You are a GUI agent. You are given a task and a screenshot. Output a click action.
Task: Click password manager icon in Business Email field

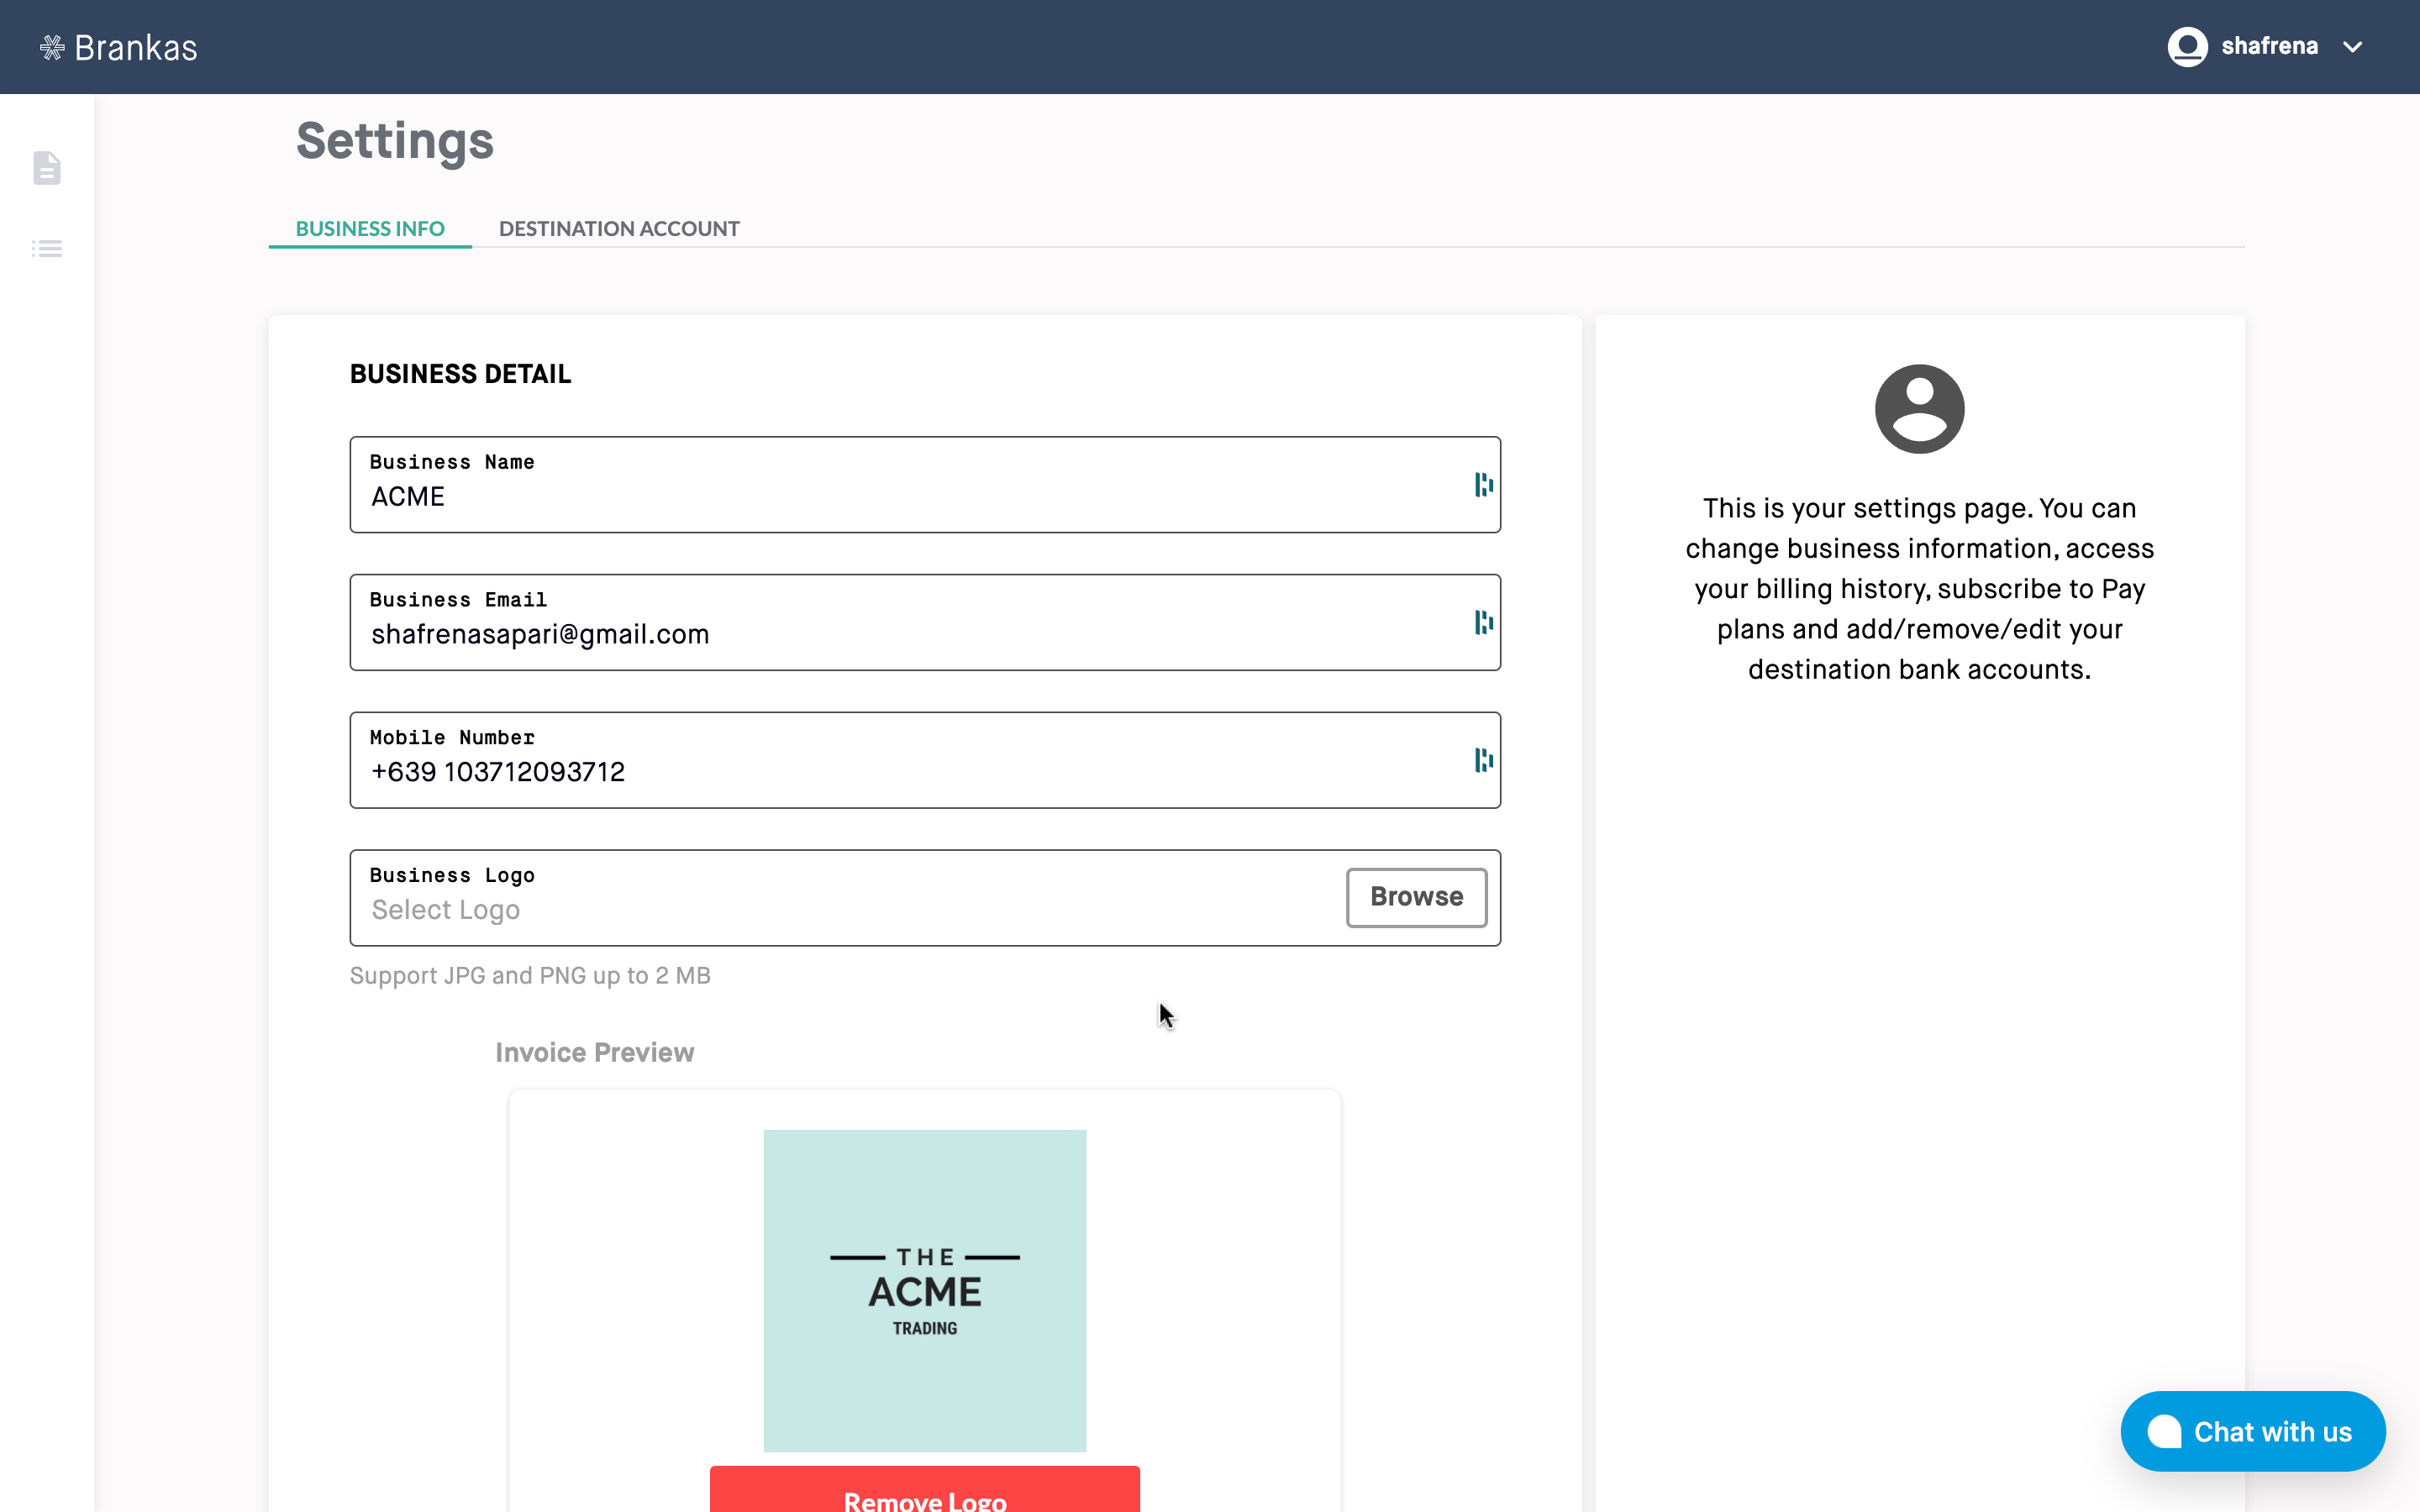pyautogui.click(x=1483, y=622)
